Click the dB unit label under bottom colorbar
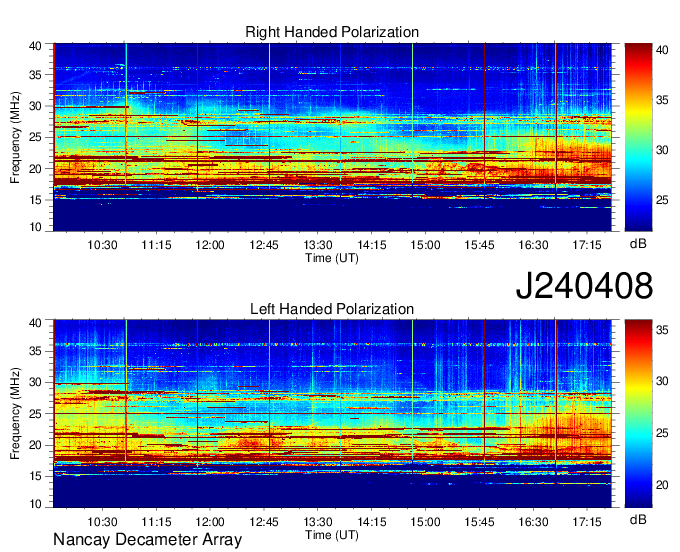The height and width of the screenshot is (552, 680). click(x=638, y=520)
